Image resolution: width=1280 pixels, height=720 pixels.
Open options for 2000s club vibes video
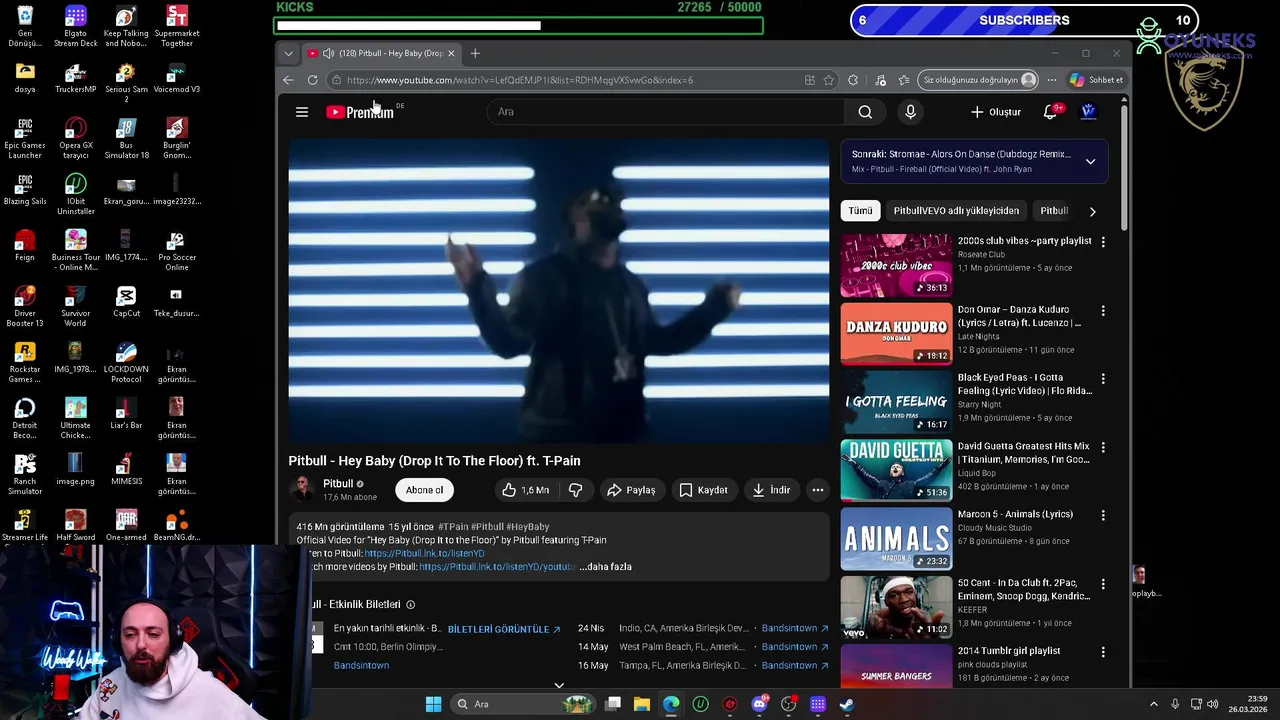[1103, 242]
